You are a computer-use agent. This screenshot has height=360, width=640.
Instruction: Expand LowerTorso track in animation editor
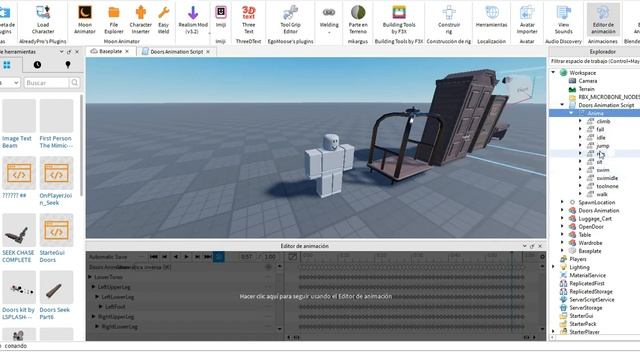pos(90,277)
